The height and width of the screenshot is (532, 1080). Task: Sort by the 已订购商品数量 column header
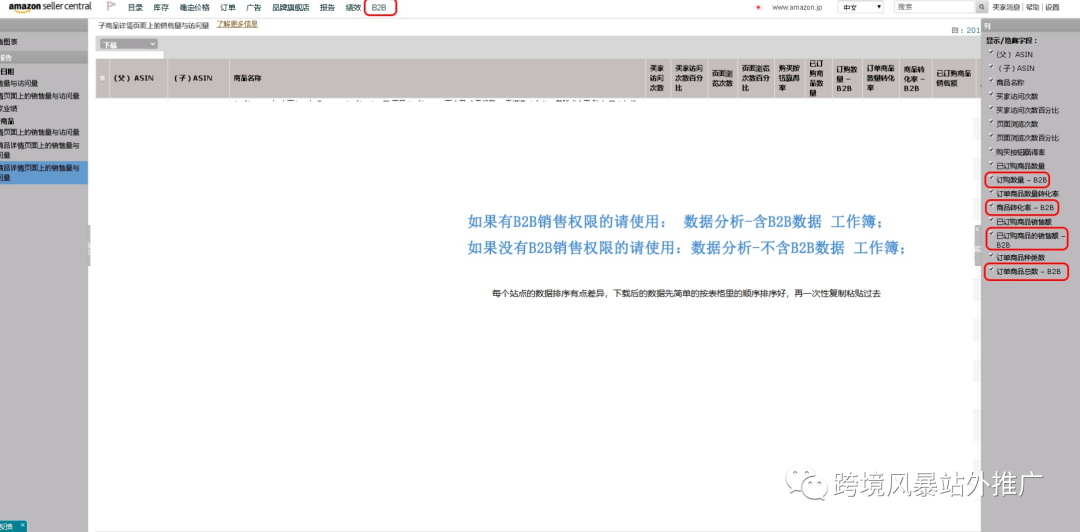(x=818, y=79)
